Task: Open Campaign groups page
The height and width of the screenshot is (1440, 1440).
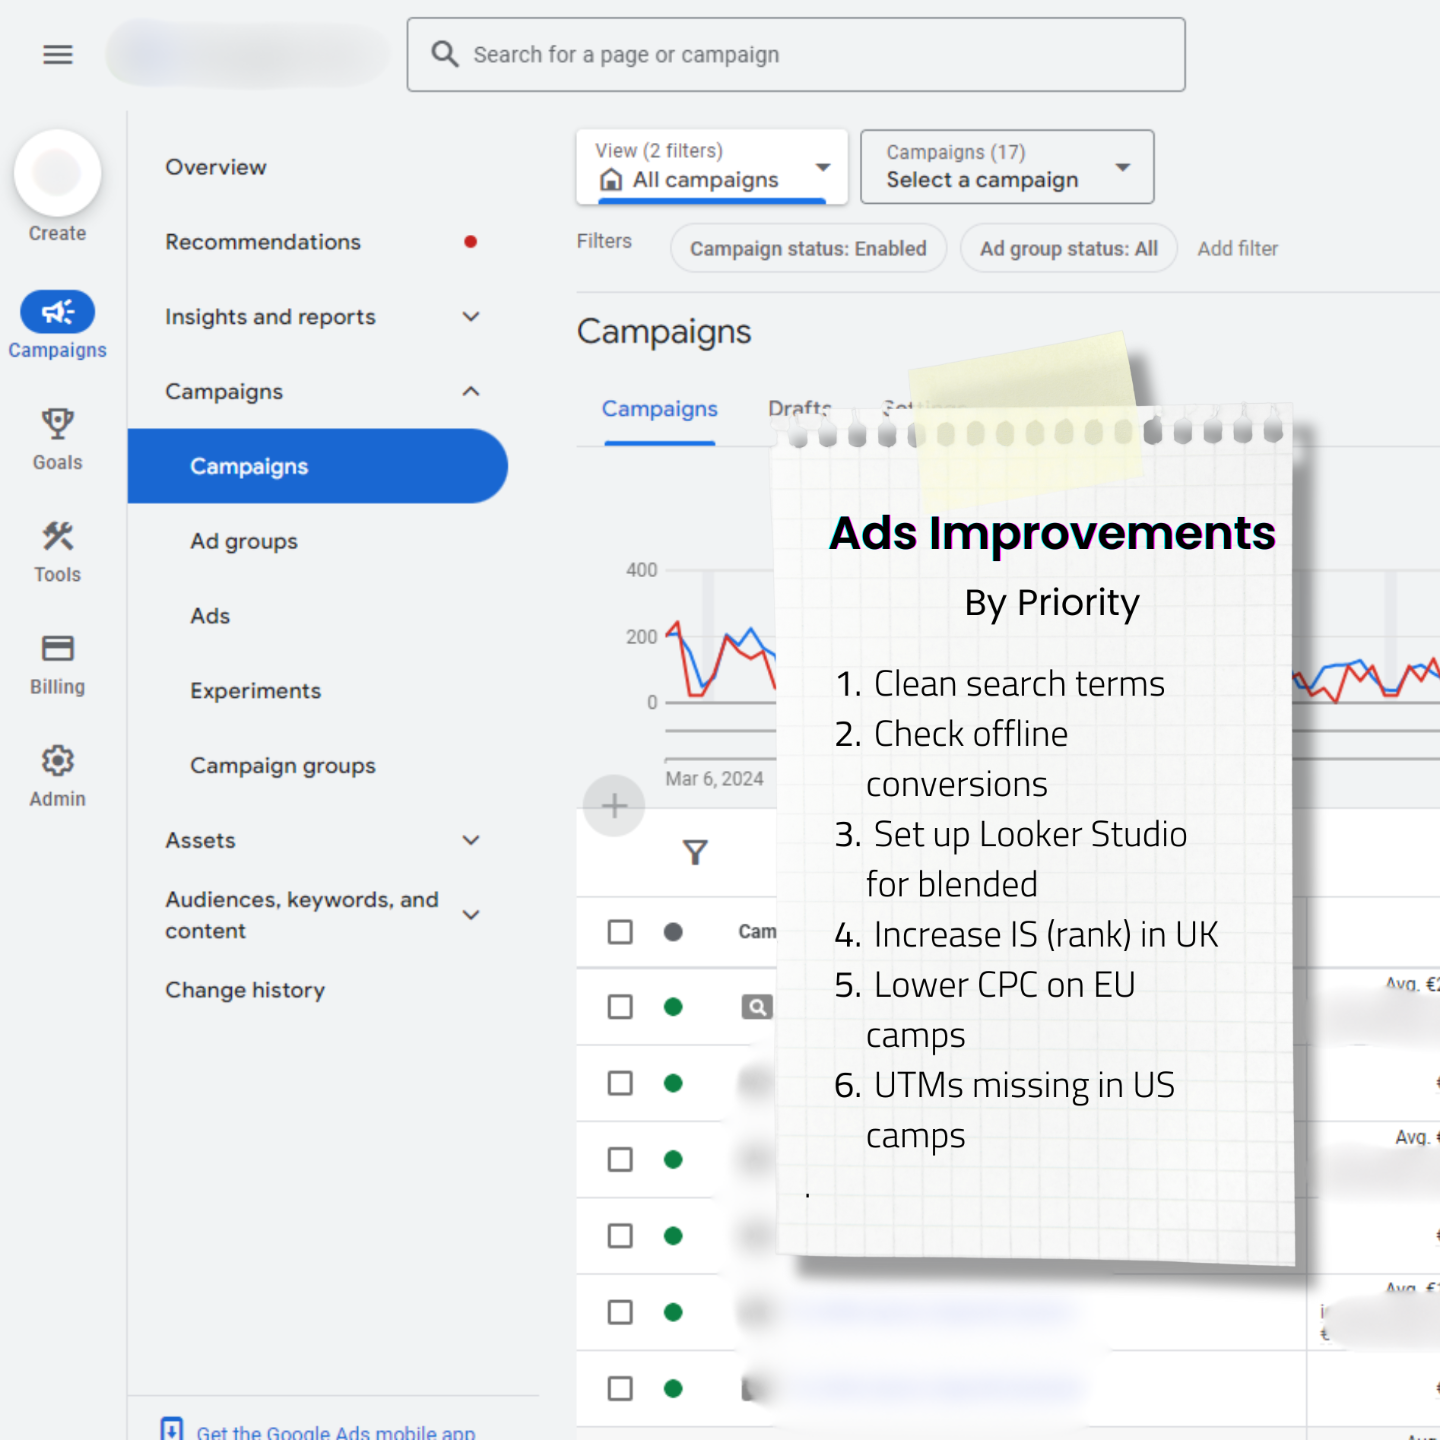Action: (x=283, y=766)
